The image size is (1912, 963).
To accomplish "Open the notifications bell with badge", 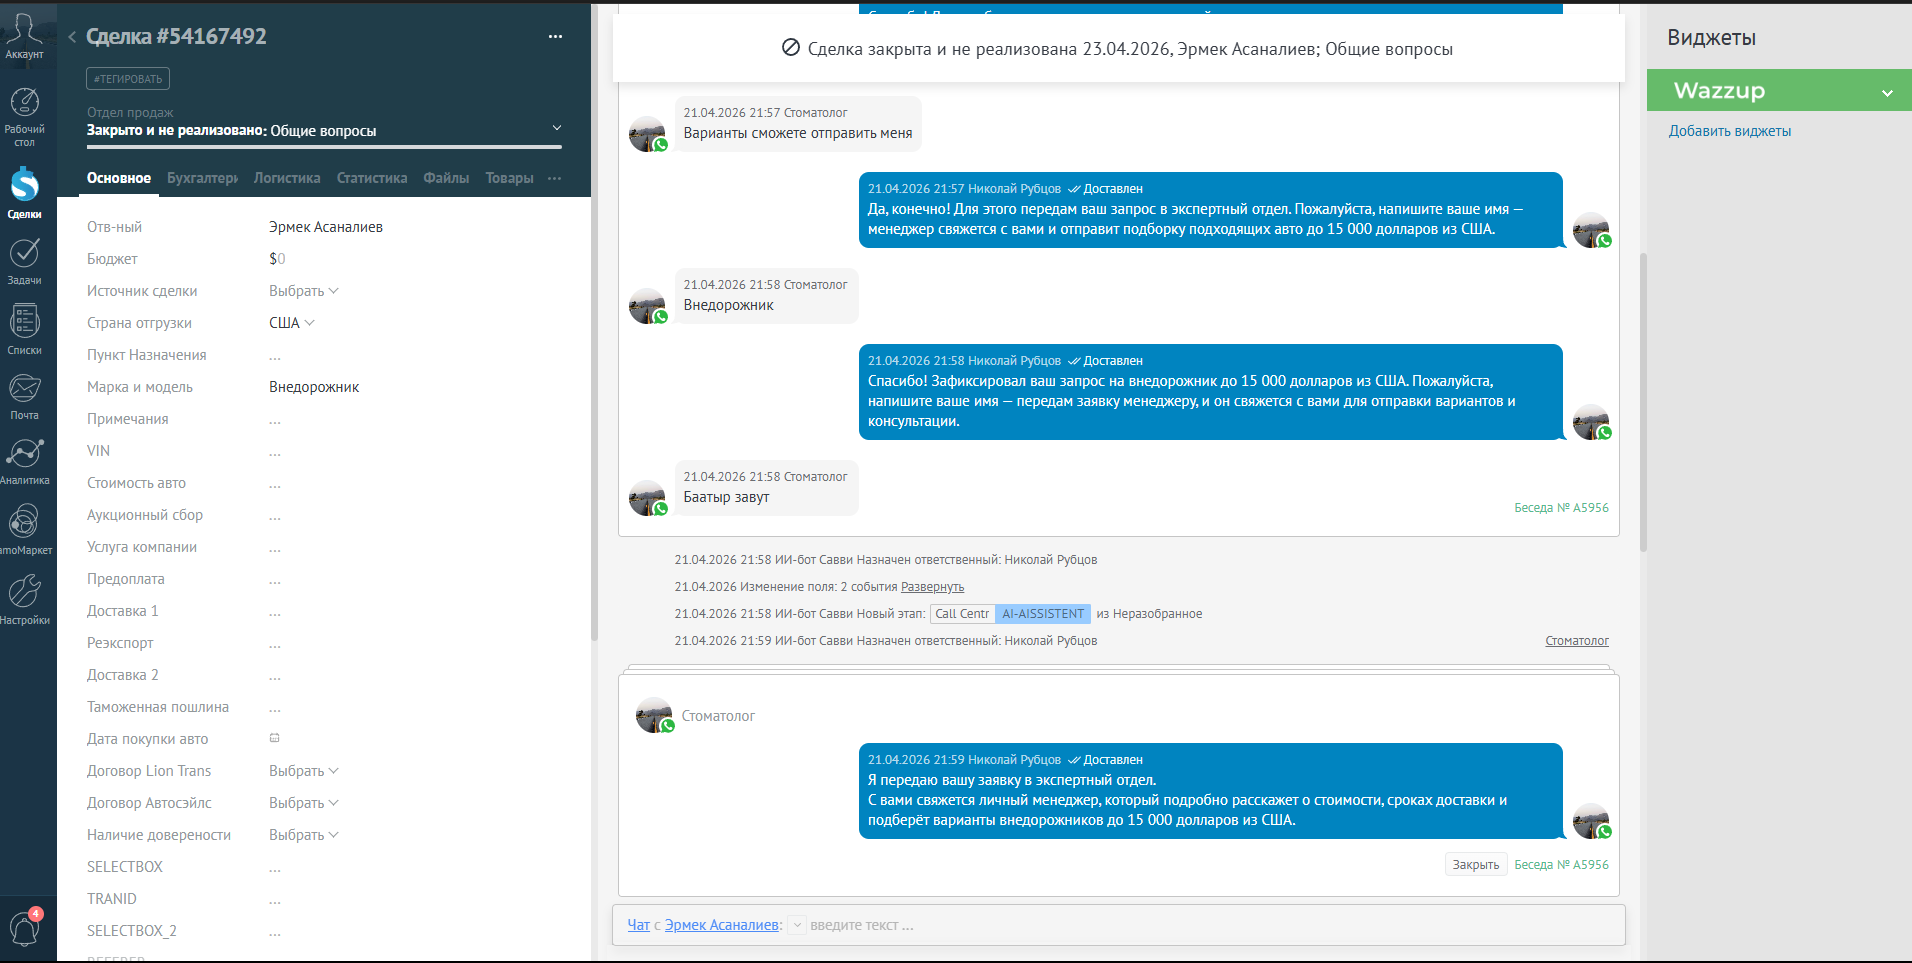I will [24, 927].
